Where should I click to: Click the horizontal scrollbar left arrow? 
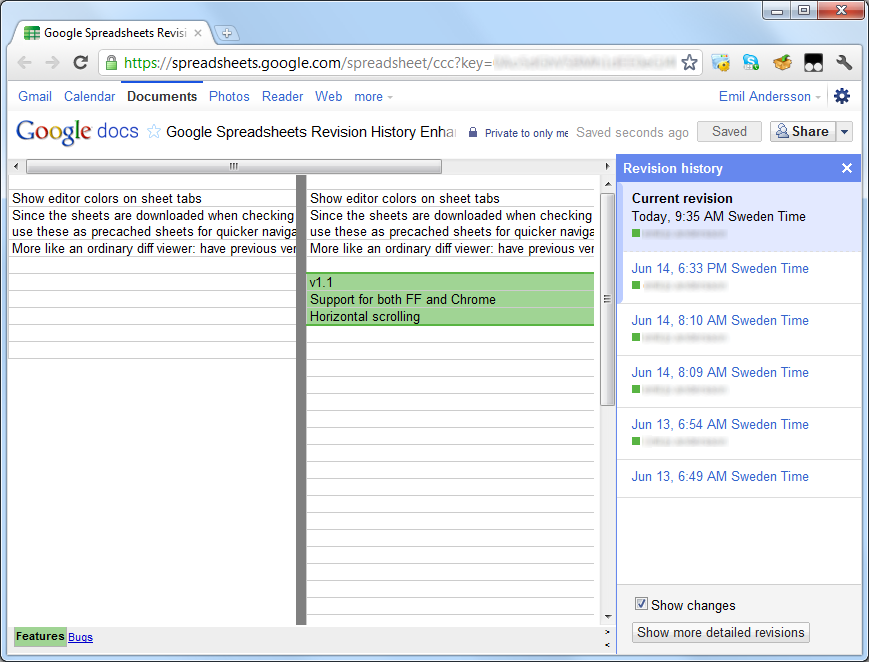click(16, 166)
